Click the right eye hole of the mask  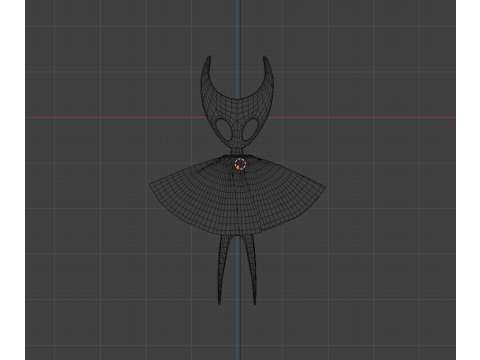coord(250,129)
